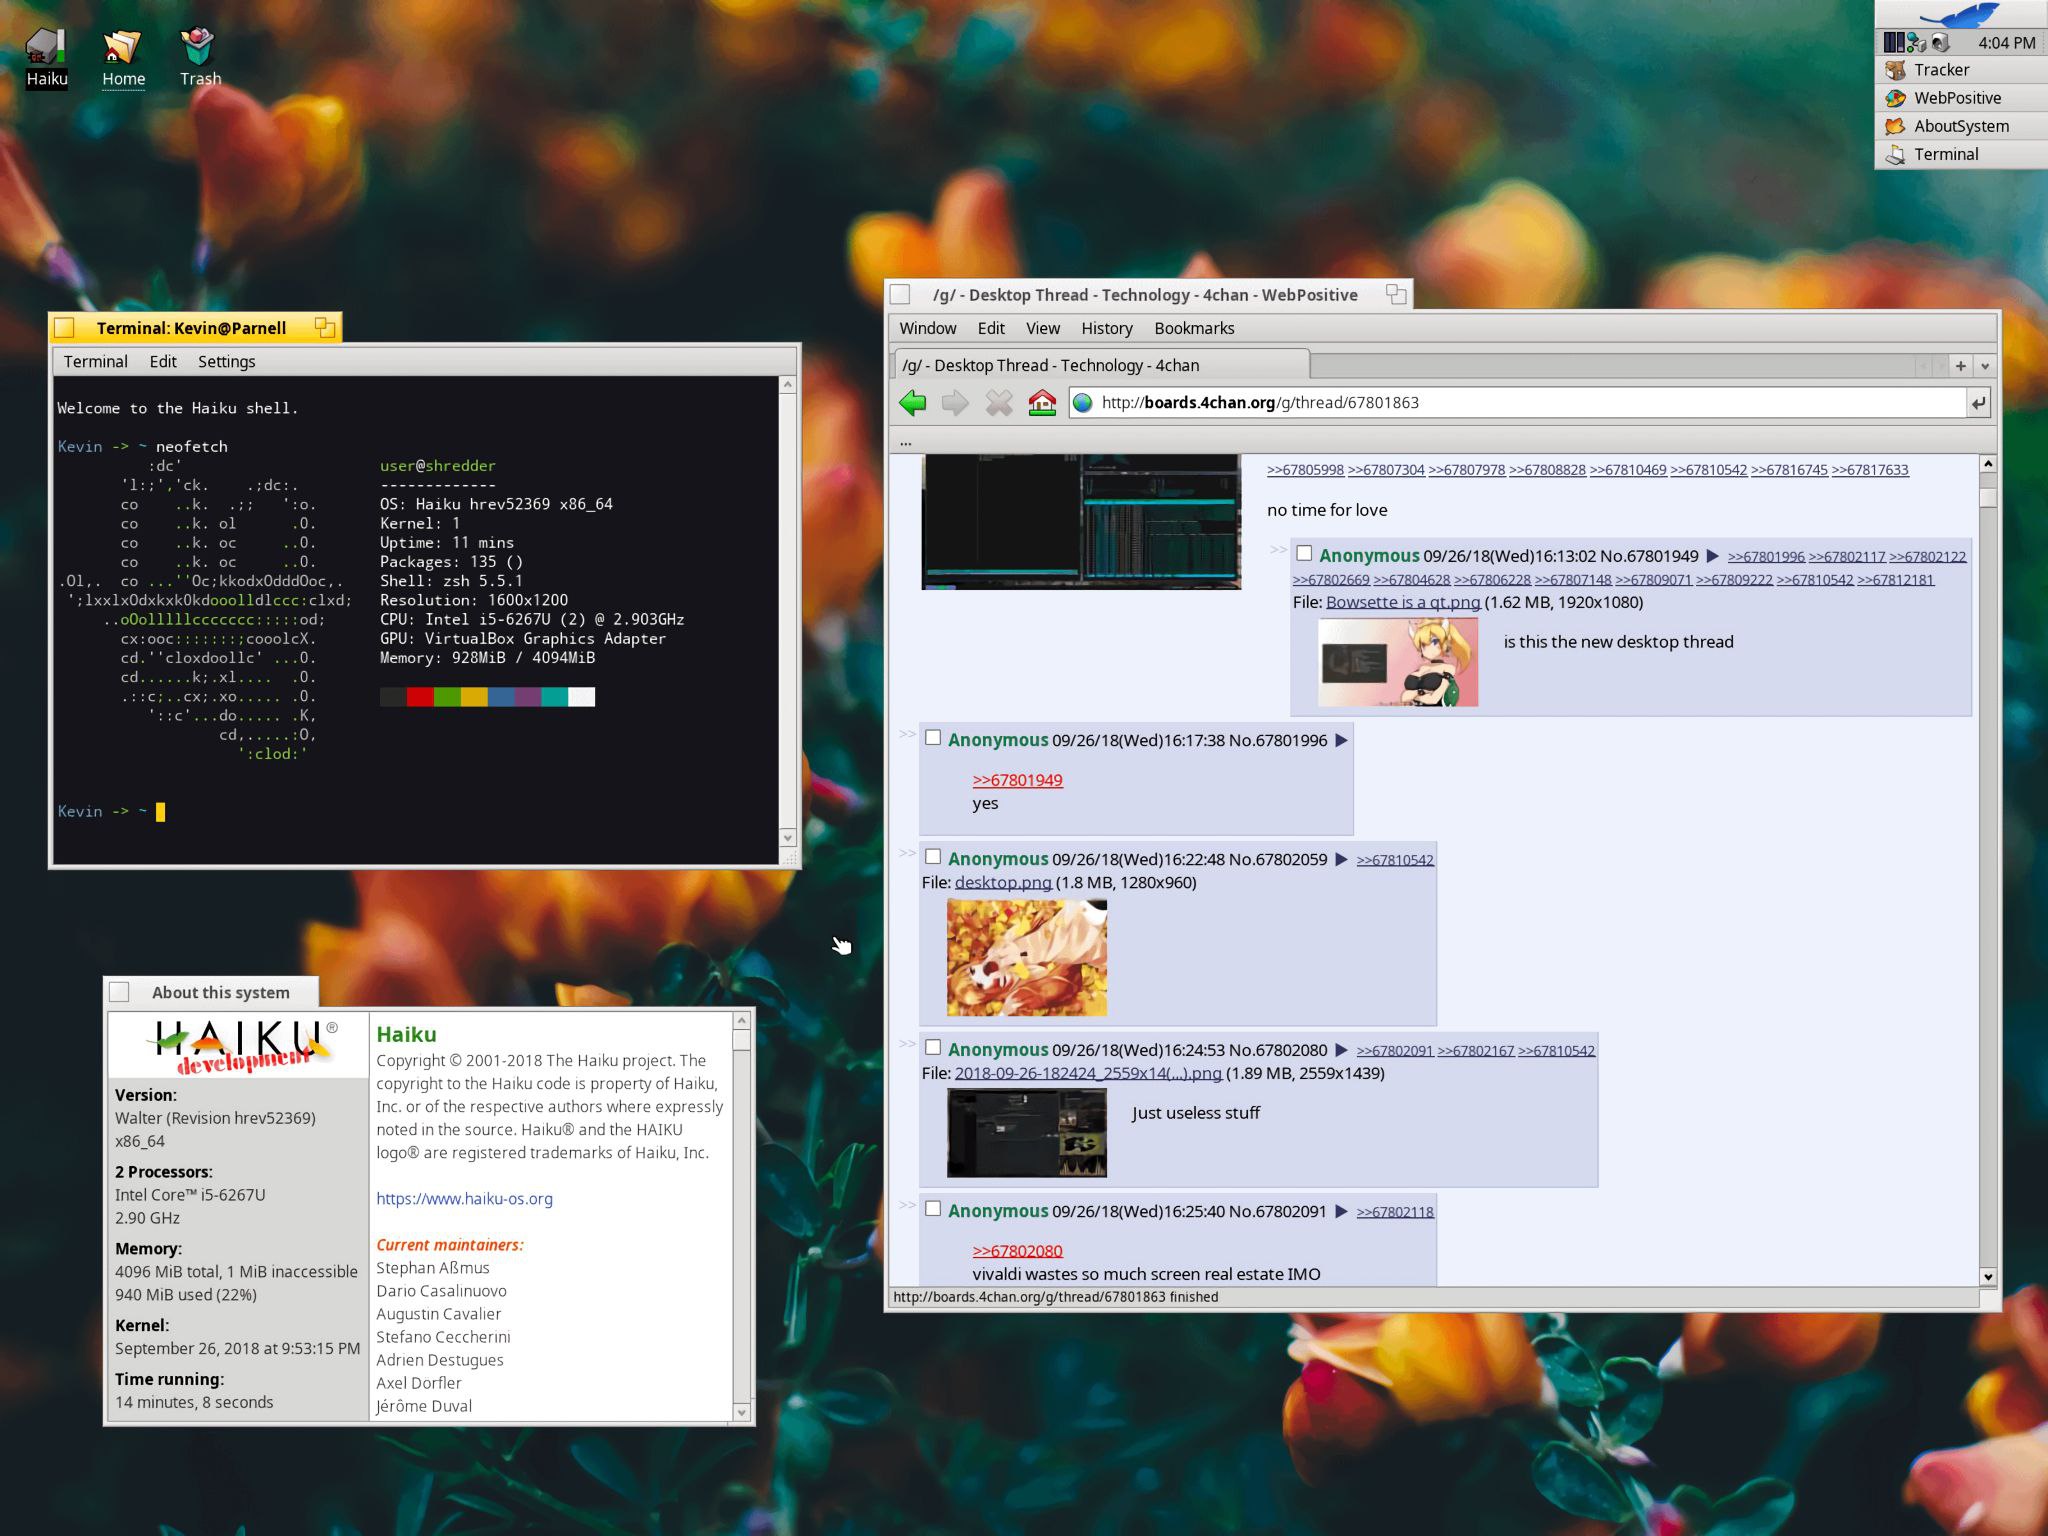
Task: Click the volume tray icon in Deskbar
Action: [1941, 43]
